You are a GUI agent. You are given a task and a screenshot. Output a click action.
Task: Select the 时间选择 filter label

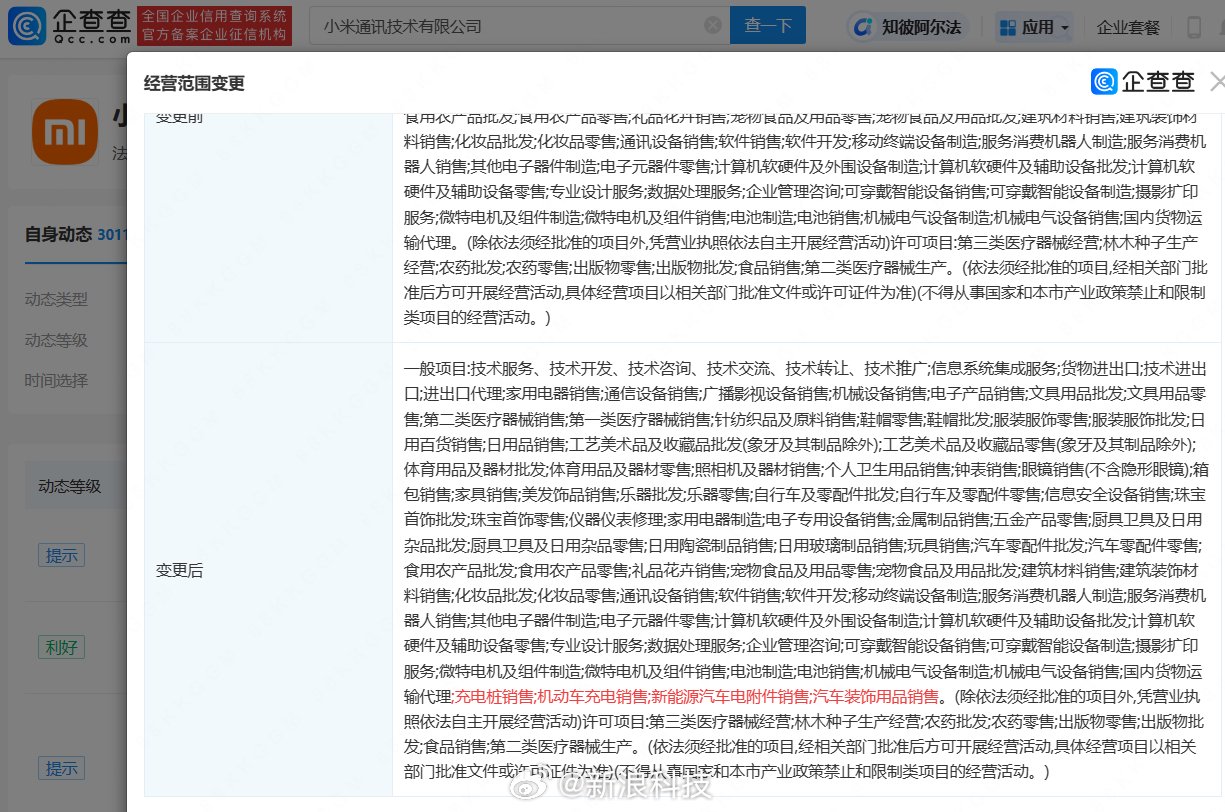tap(56, 381)
